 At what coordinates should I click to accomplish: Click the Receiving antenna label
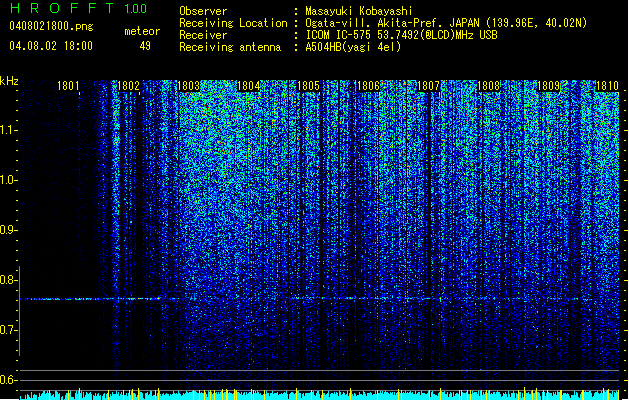point(230,47)
